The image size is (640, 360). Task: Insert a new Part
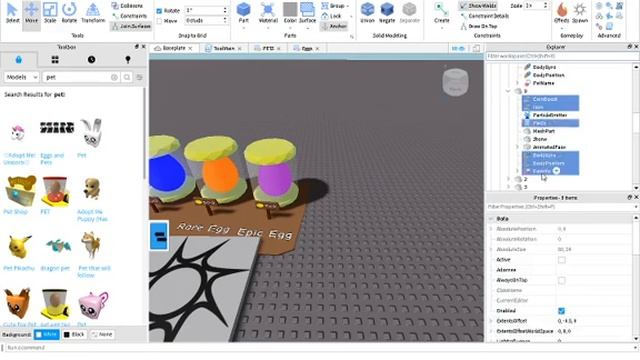(x=244, y=13)
